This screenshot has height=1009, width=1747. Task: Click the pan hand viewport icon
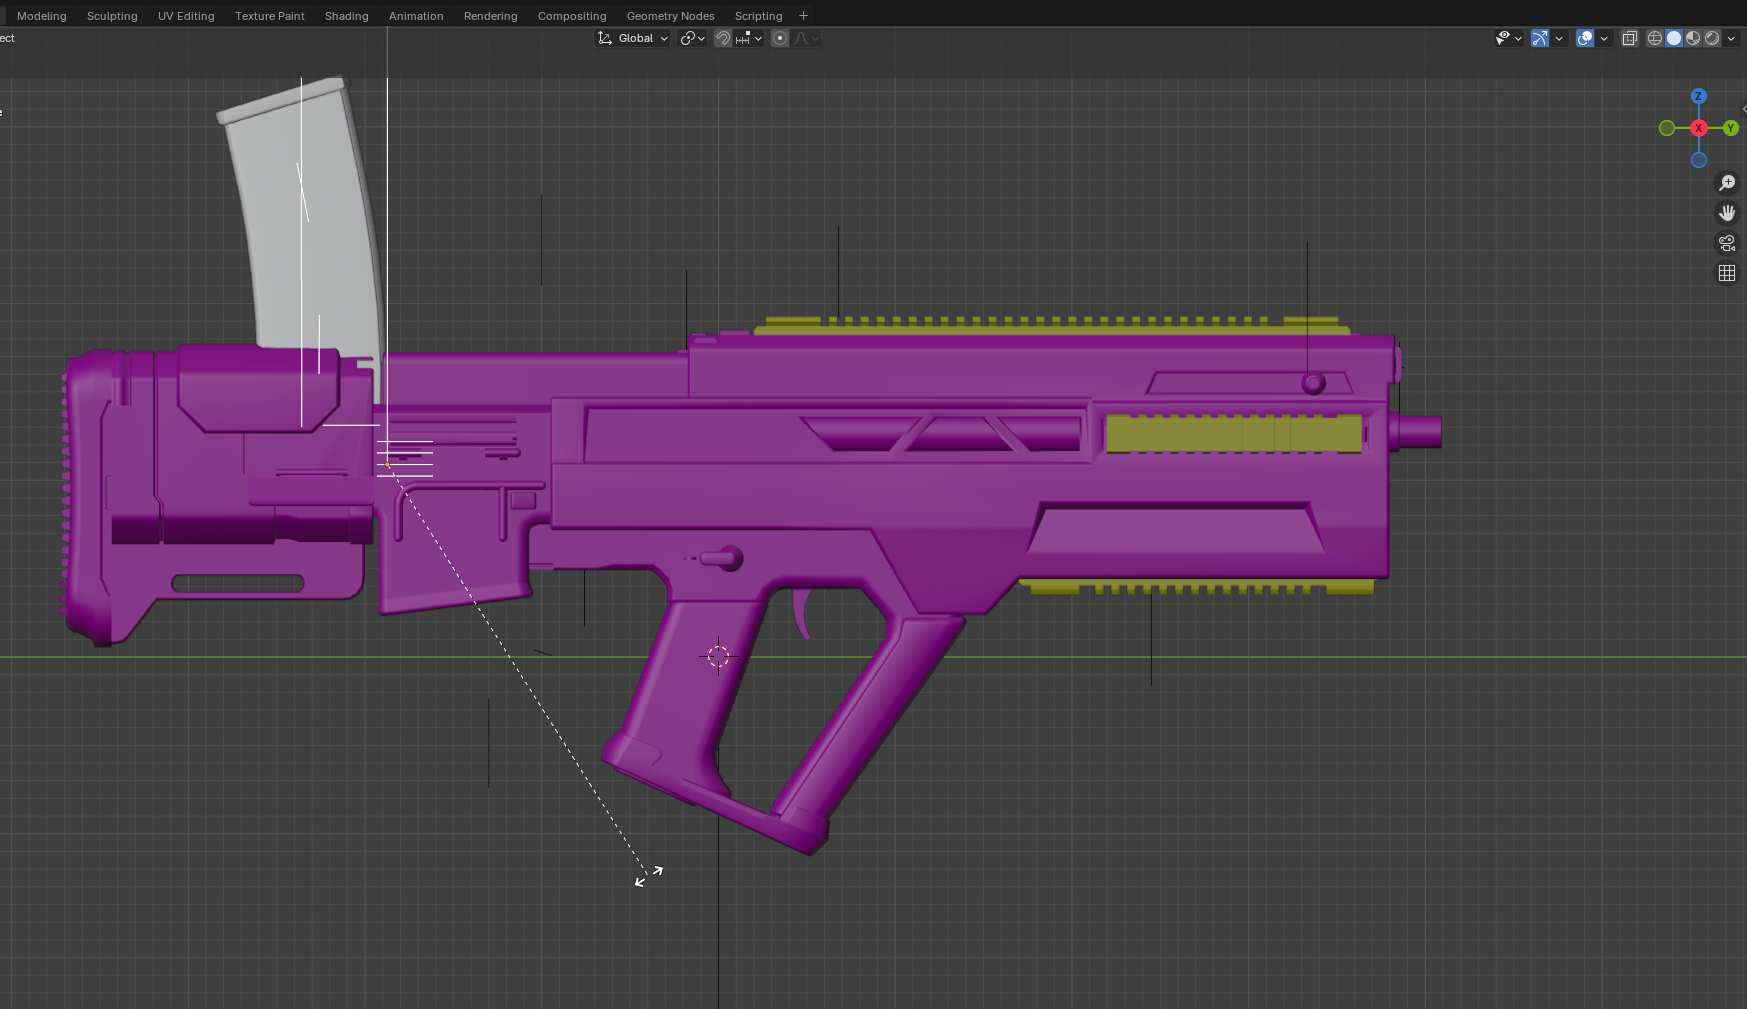(1726, 213)
